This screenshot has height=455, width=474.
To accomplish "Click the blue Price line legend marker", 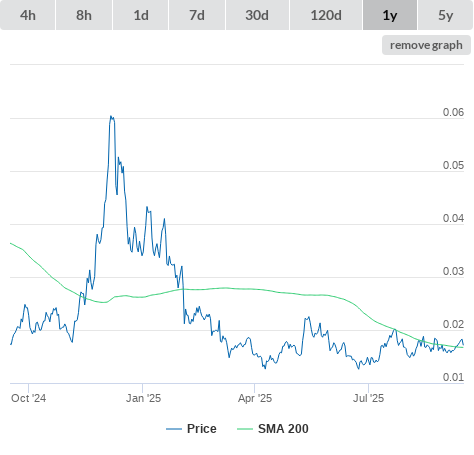I will pos(174,429).
